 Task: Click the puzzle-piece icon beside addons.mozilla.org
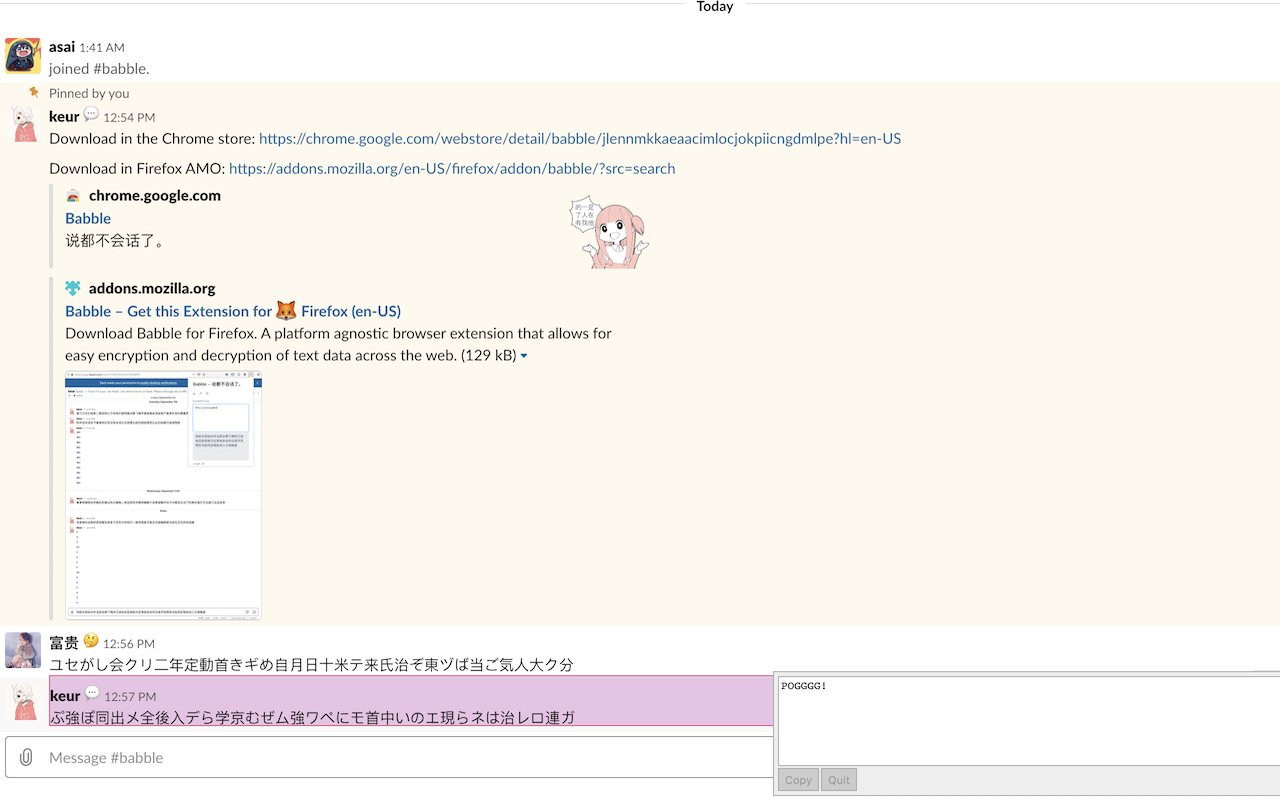click(73, 287)
